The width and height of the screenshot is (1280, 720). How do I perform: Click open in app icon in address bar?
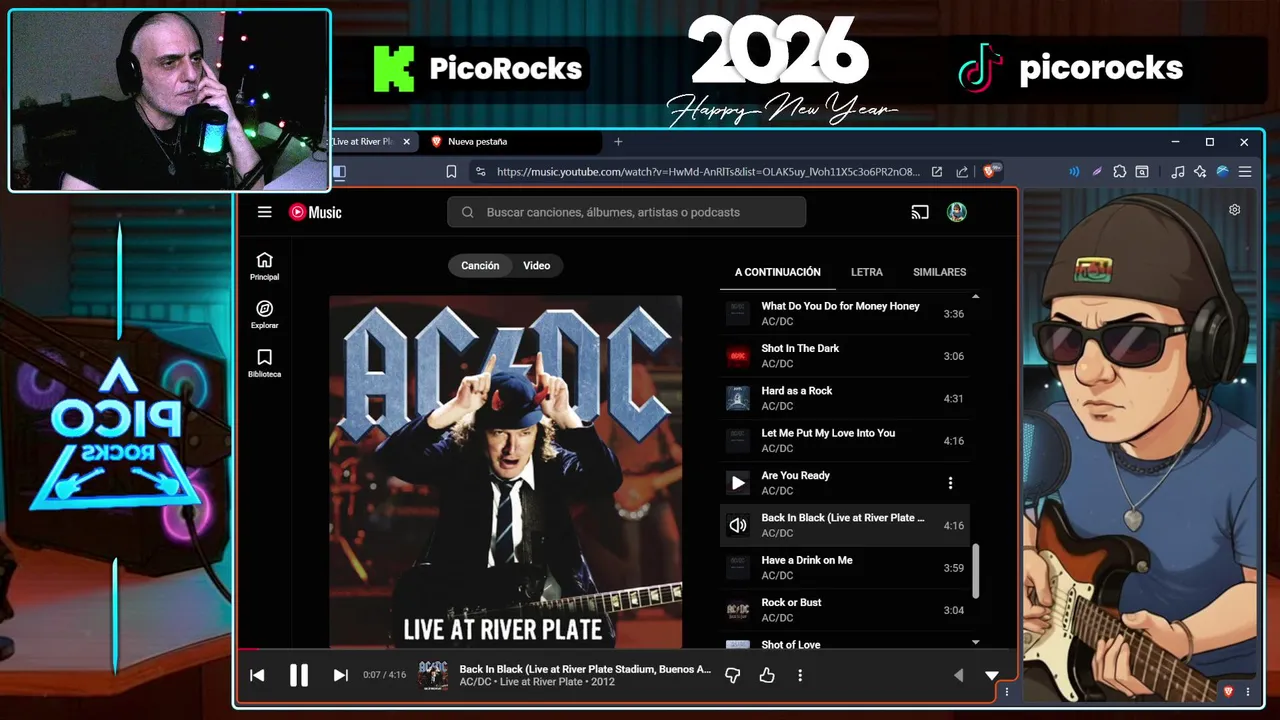tap(937, 172)
